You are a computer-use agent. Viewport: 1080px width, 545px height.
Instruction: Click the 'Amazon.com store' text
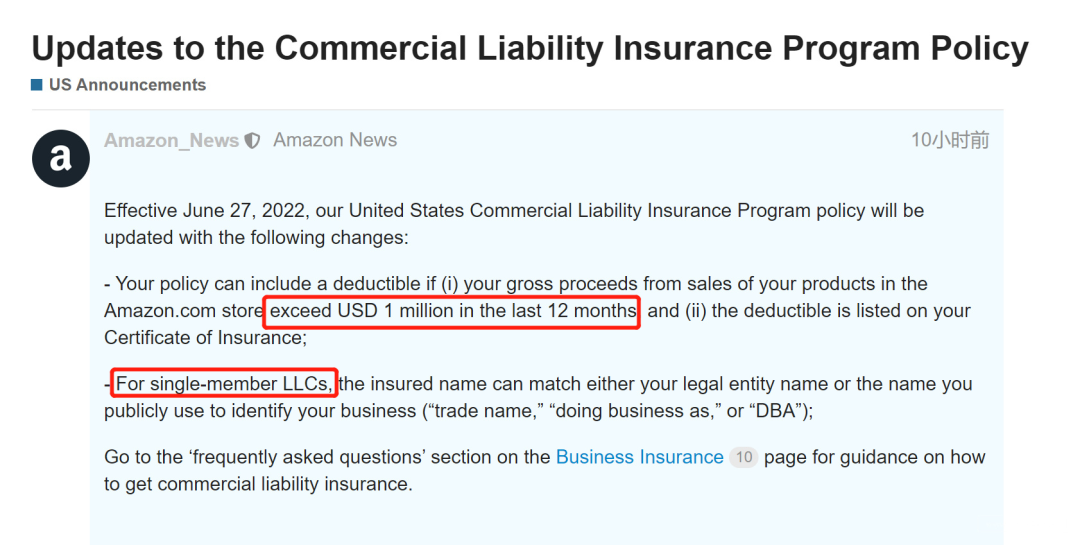(184, 311)
